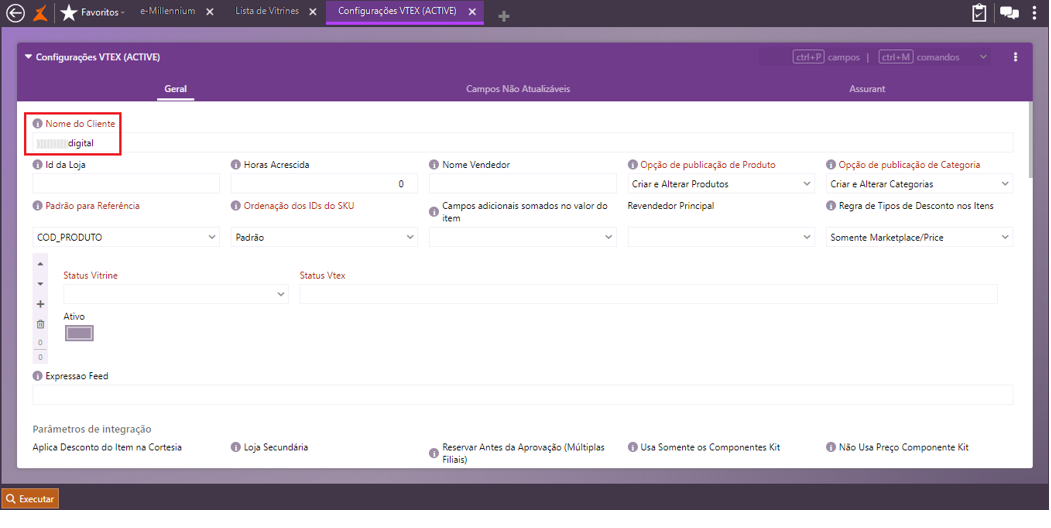Viewport: 1051px width, 528px height.
Task: Click the Executar button
Action: click(x=30, y=499)
